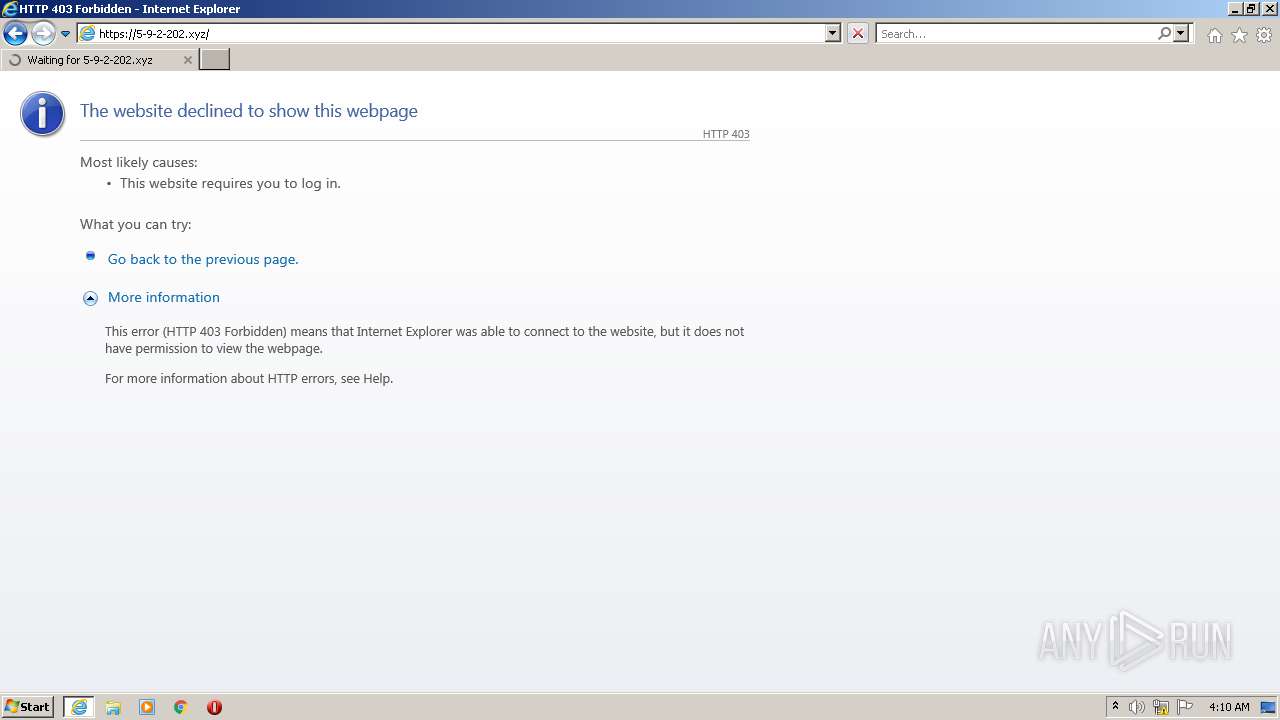Click the bullet beside Go back link
Image resolution: width=1280 pixels, height=720 pixels.
tap(90, 256)
